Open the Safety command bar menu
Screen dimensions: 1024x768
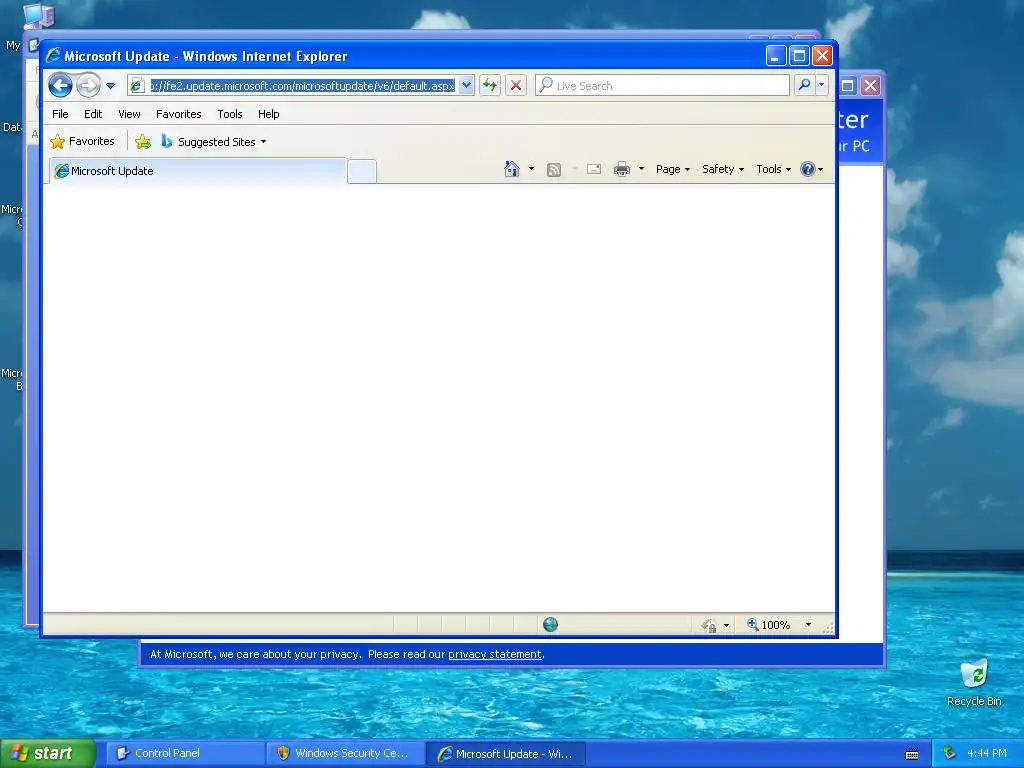coord(722,169)
